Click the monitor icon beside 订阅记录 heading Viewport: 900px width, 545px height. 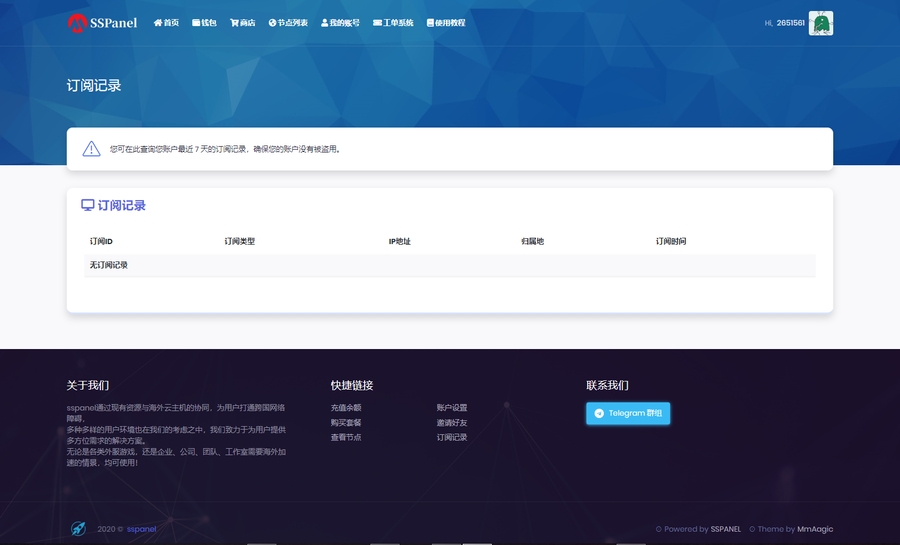click(88, 205)
